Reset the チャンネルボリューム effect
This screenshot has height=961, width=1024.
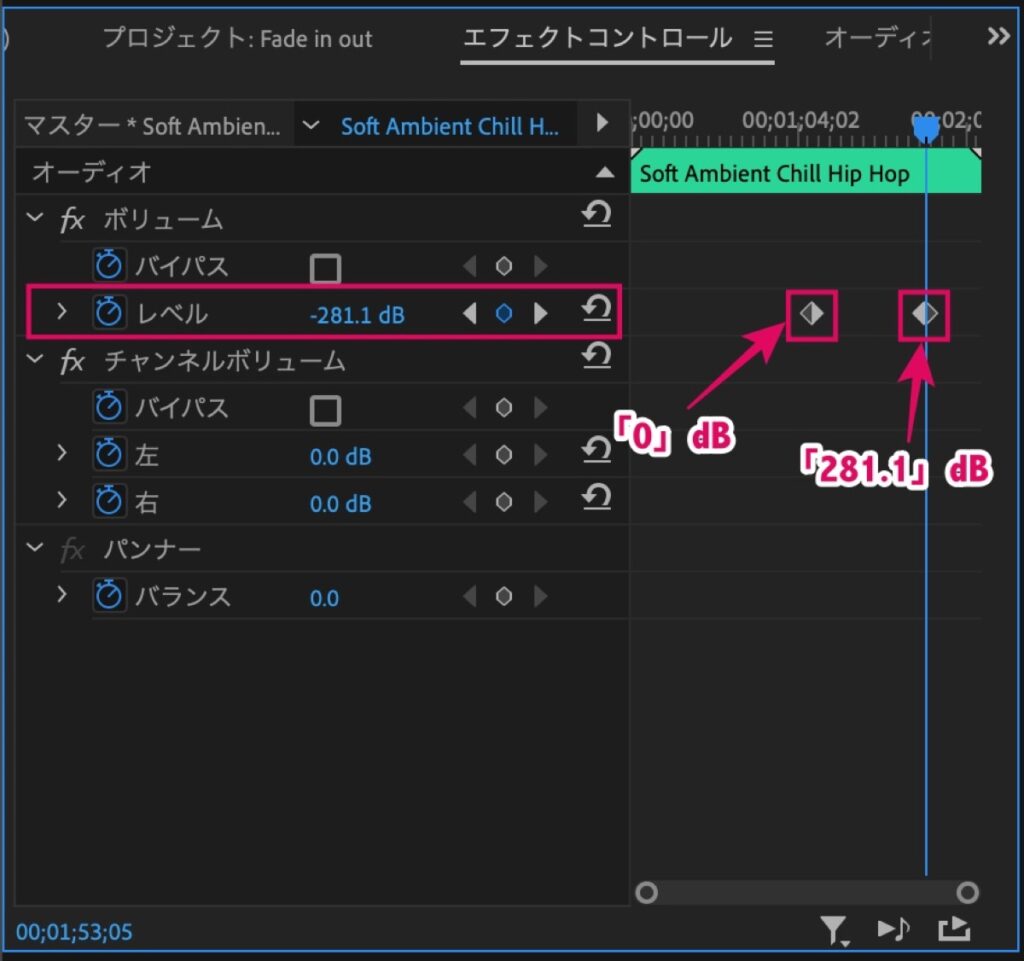coord(596,356)
